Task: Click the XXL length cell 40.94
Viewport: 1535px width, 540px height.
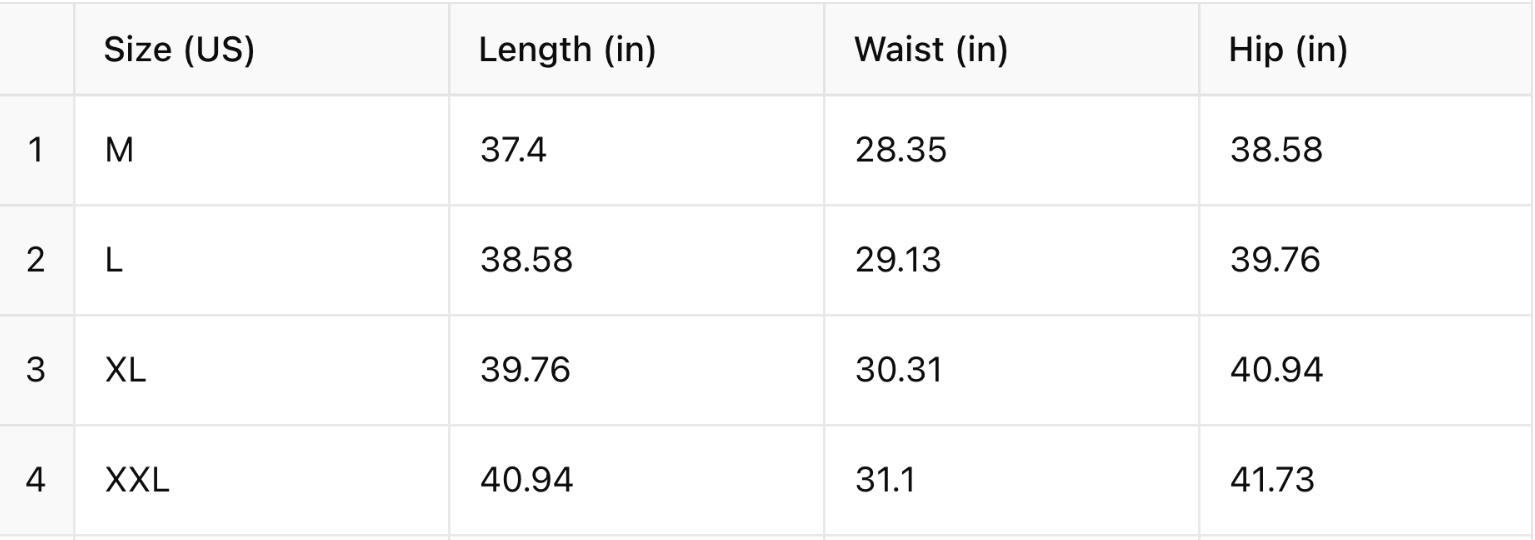Action: coord(526,481)
